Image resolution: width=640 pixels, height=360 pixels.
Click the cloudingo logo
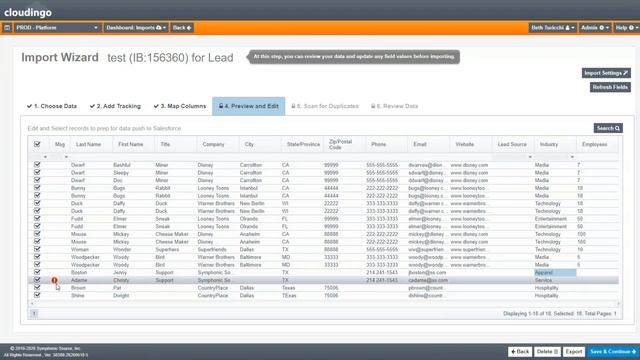[x=28, y=12]
